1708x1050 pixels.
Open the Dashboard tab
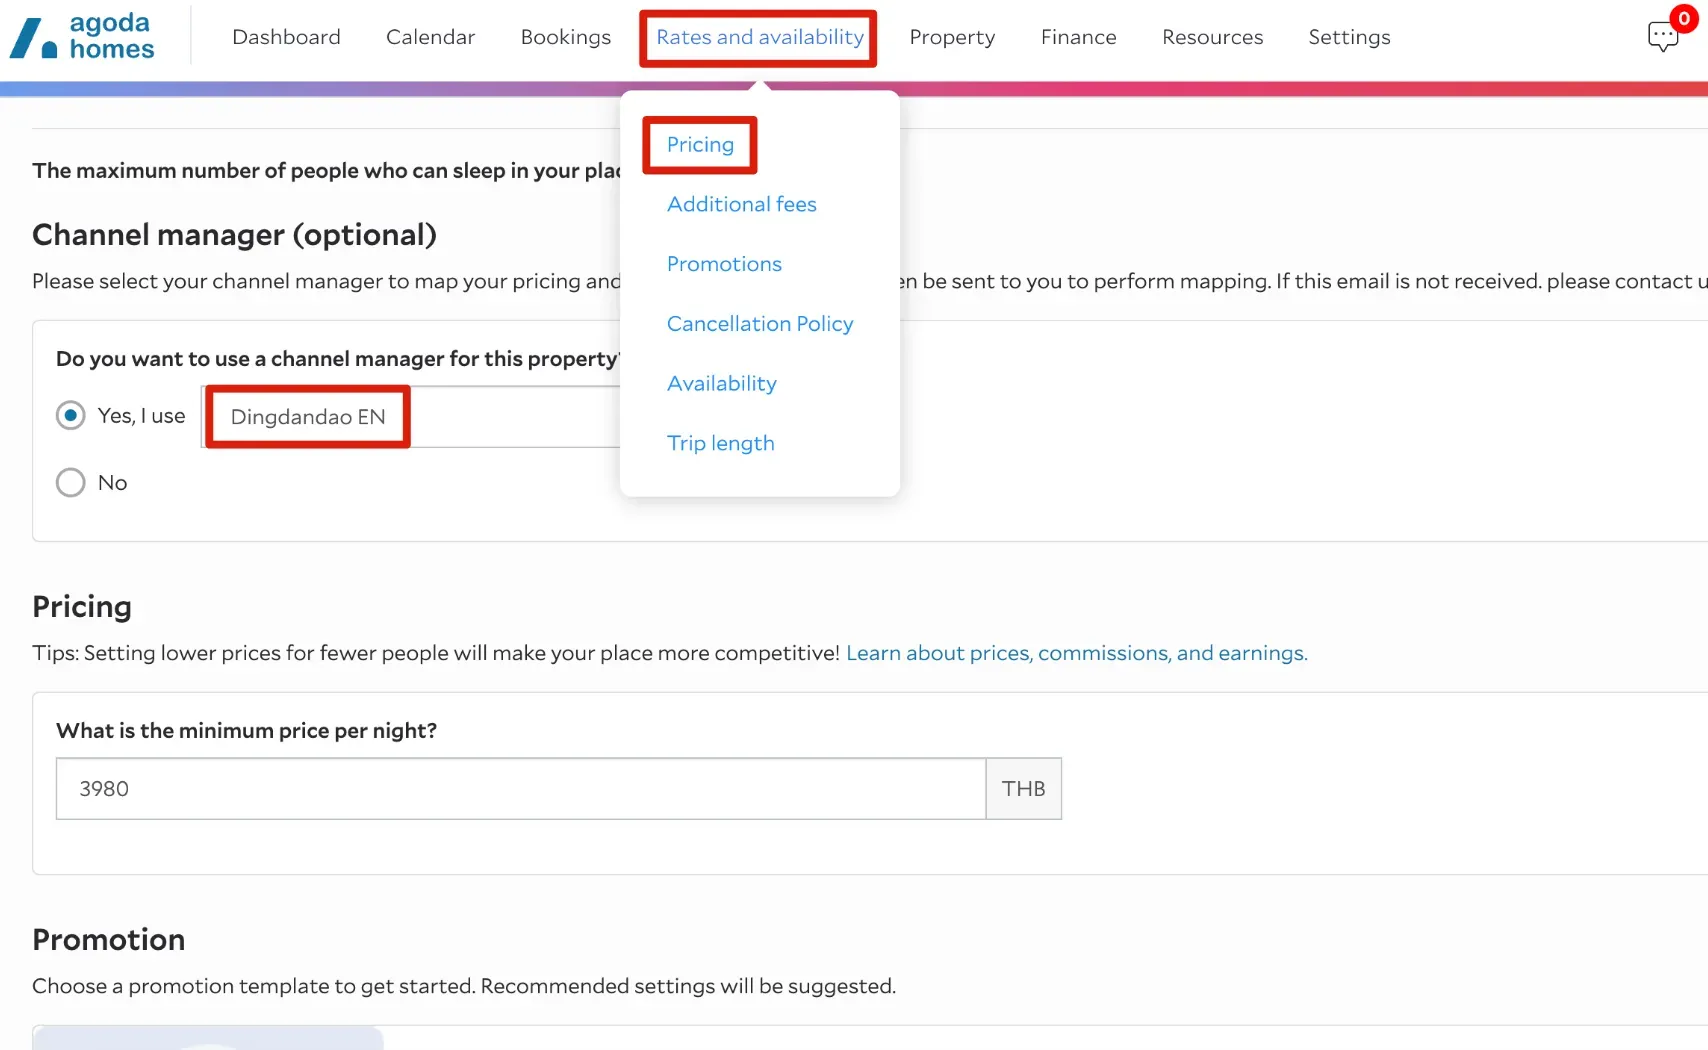(x=286, y=37)
